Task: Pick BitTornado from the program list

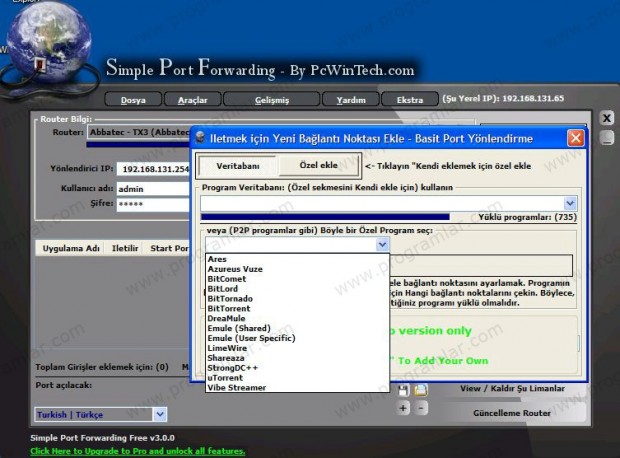Action: point(297,299)
